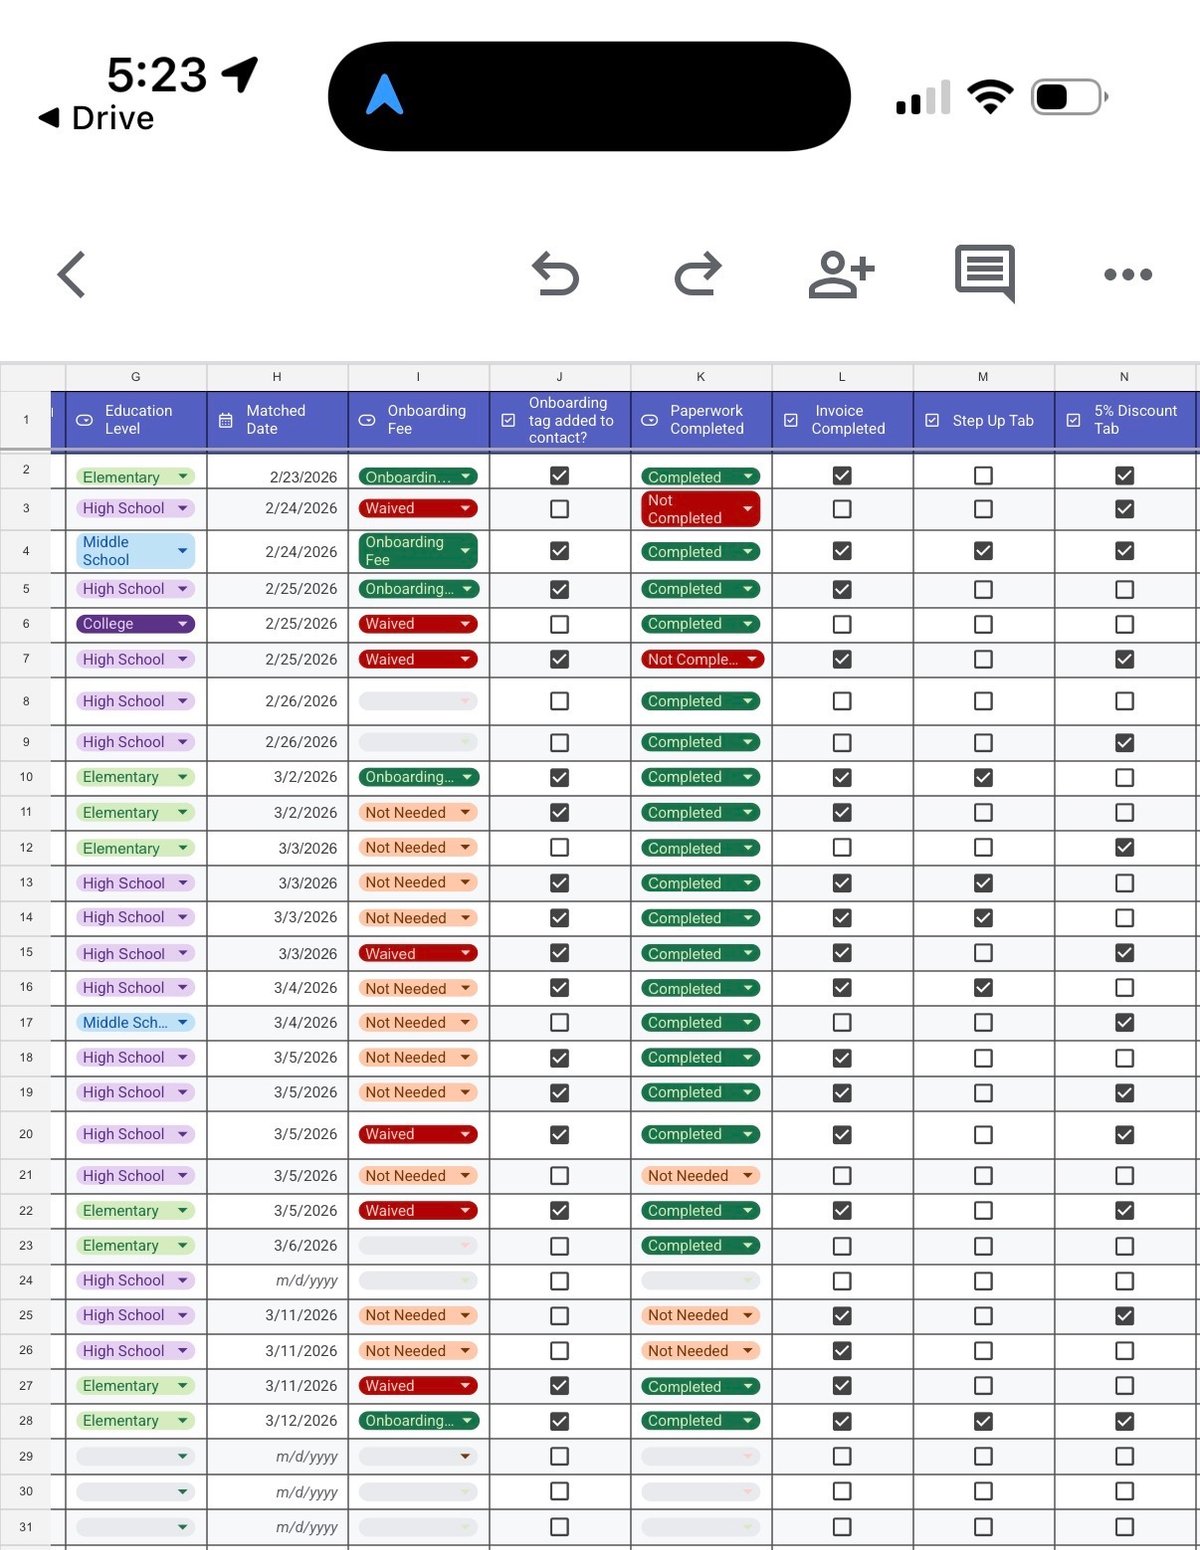
Task: Tap the calendar icon in Matched Date header
Action: (x=226, y=420)
